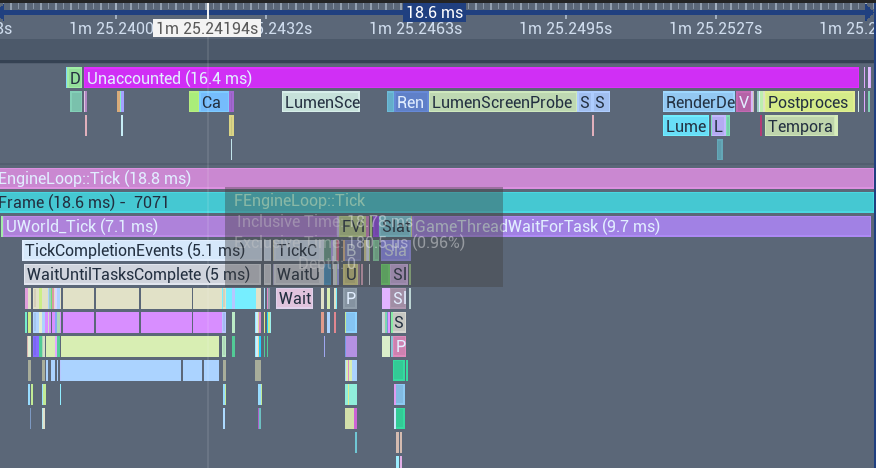
Task: Click the pink V event block
Action: [744, 102]
